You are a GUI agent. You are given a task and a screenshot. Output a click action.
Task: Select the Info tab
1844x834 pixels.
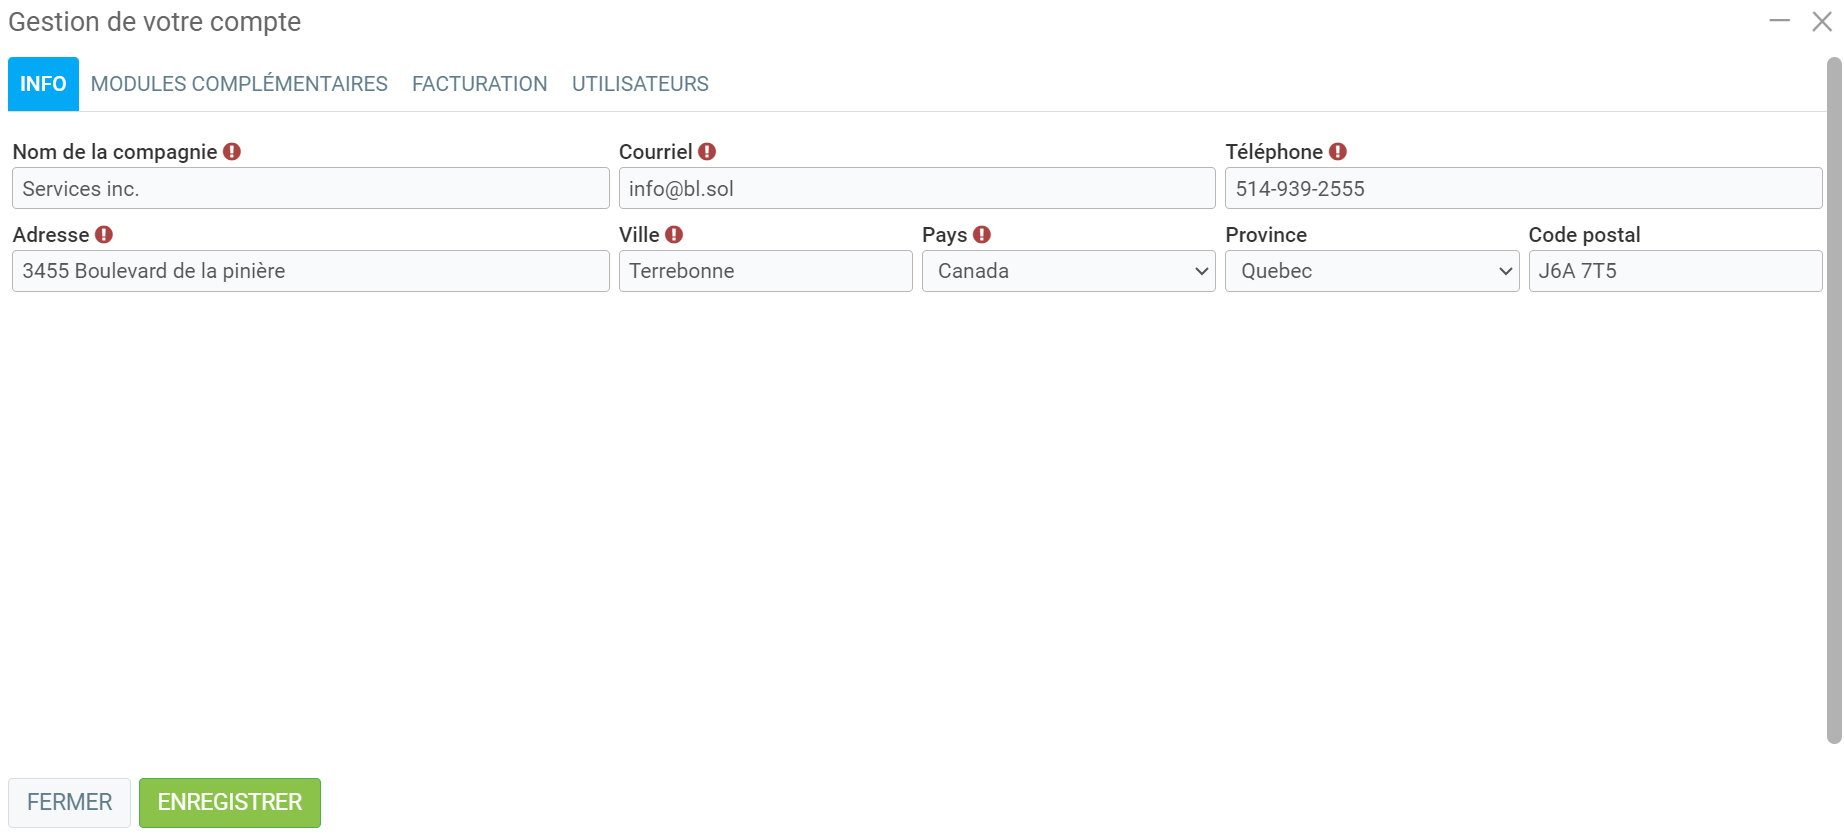43,84
